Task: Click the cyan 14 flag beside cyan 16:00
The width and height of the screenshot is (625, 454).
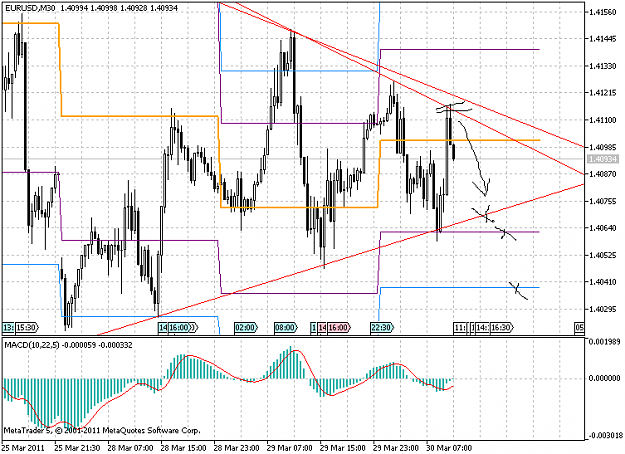Action: click(x=163, y=328)
